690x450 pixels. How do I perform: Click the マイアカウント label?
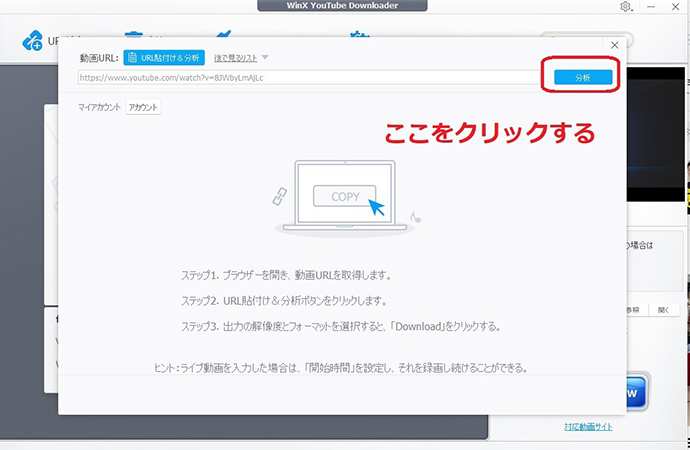[99, 107]
